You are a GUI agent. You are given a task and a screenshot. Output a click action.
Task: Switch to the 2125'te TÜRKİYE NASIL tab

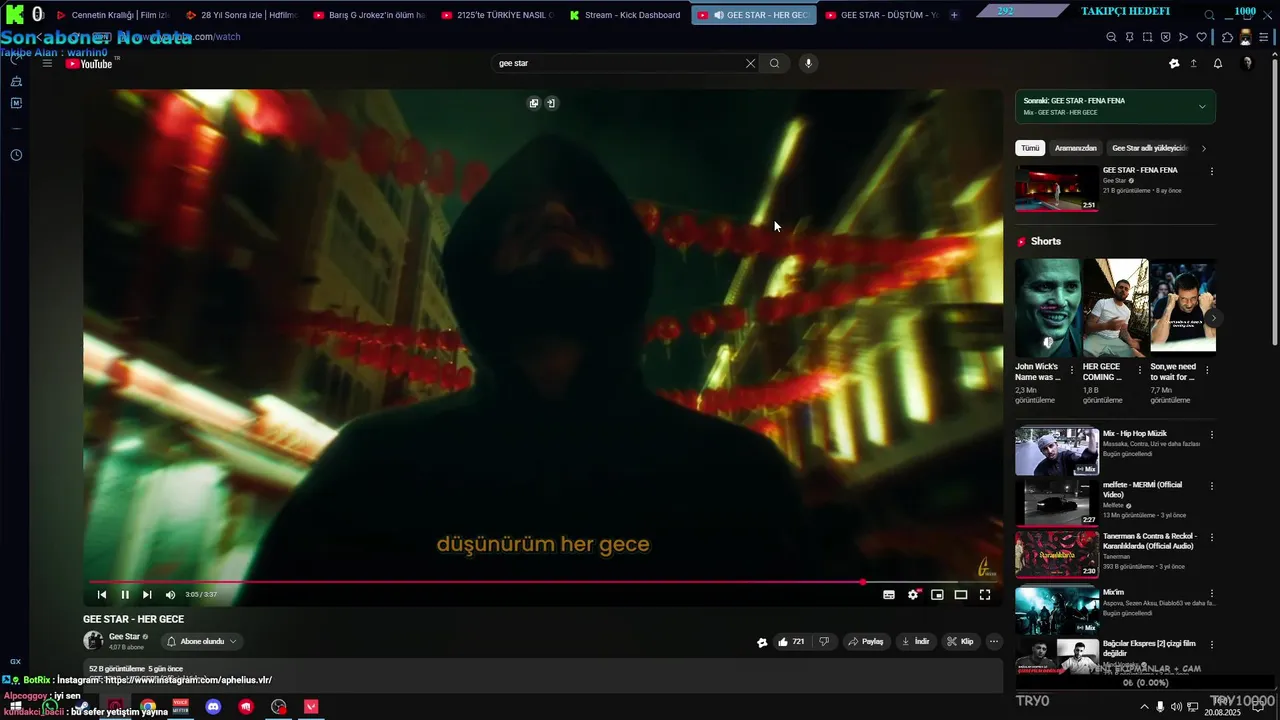(x=497, y=15)
